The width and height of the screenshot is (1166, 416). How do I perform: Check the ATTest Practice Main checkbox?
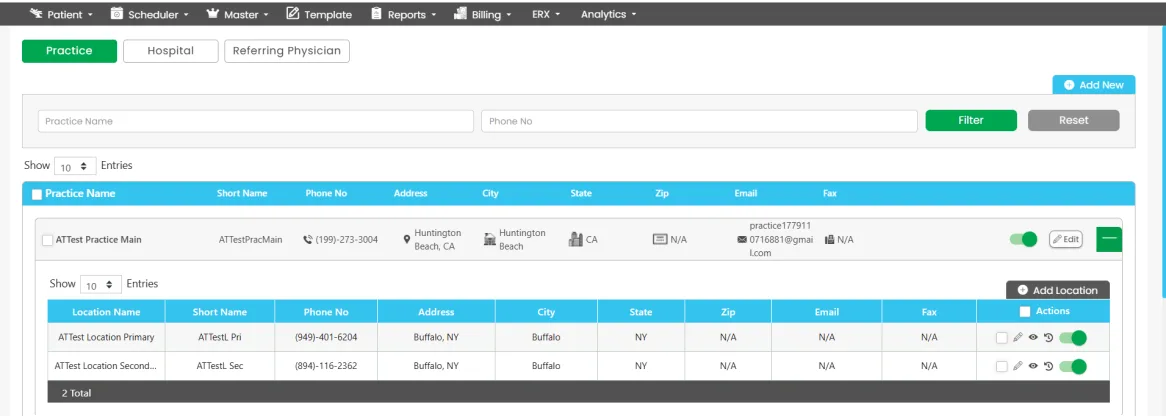[x=48, y=240]
